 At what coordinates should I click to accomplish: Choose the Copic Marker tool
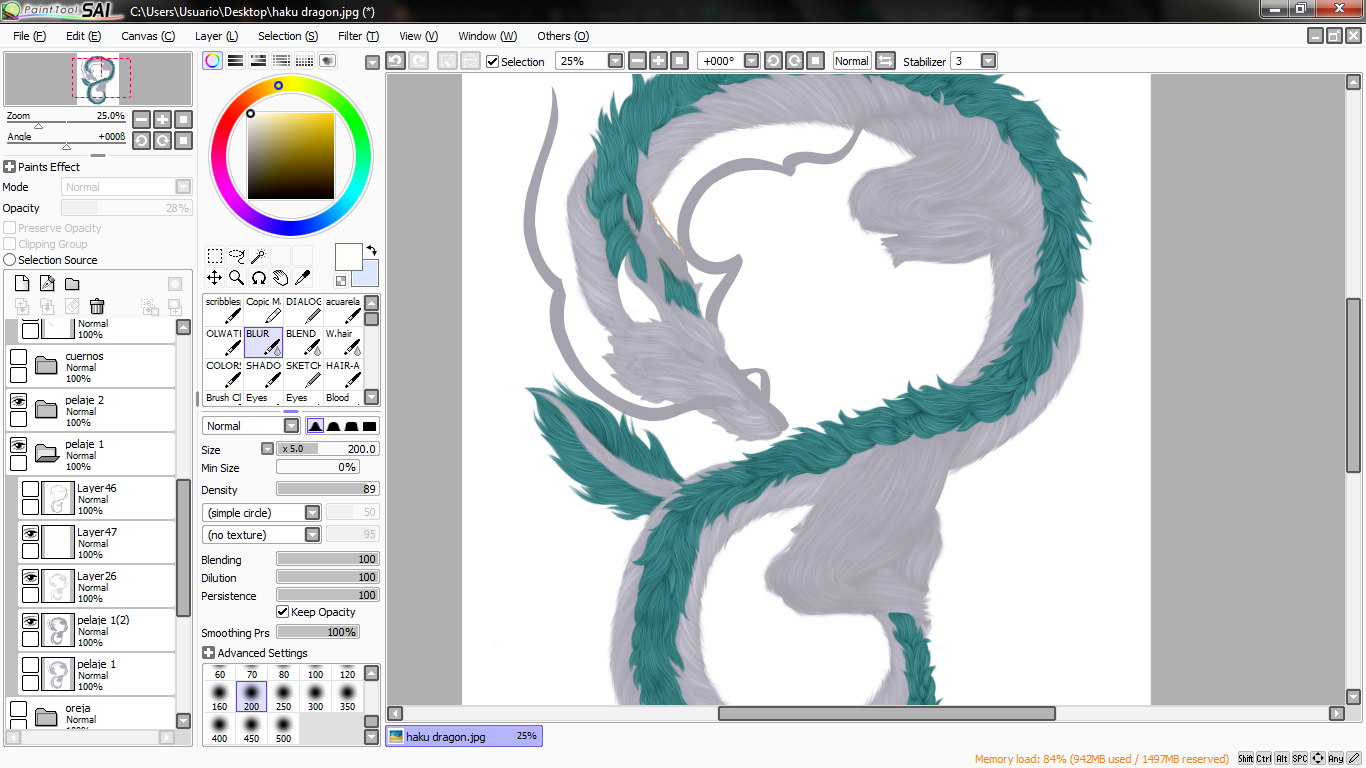click(263, 310)
